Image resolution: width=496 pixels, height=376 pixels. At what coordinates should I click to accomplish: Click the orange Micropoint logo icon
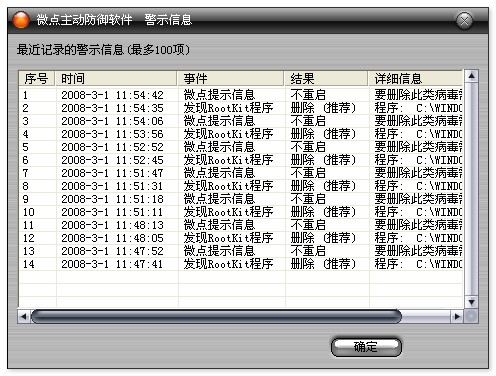click(21, 20)
